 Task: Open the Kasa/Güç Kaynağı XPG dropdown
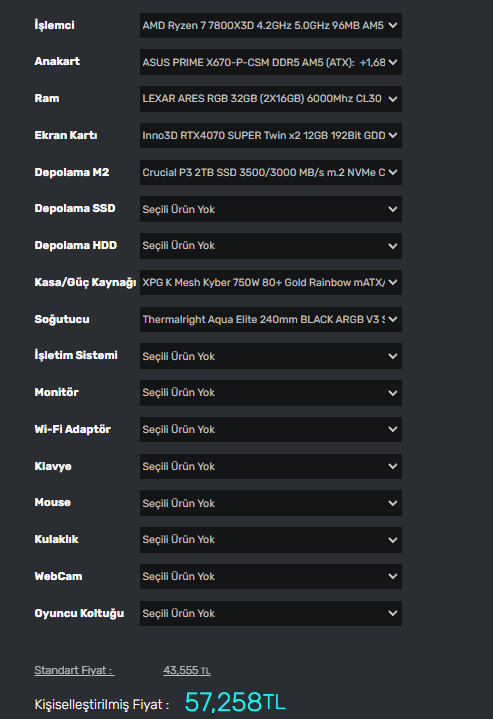271,282
